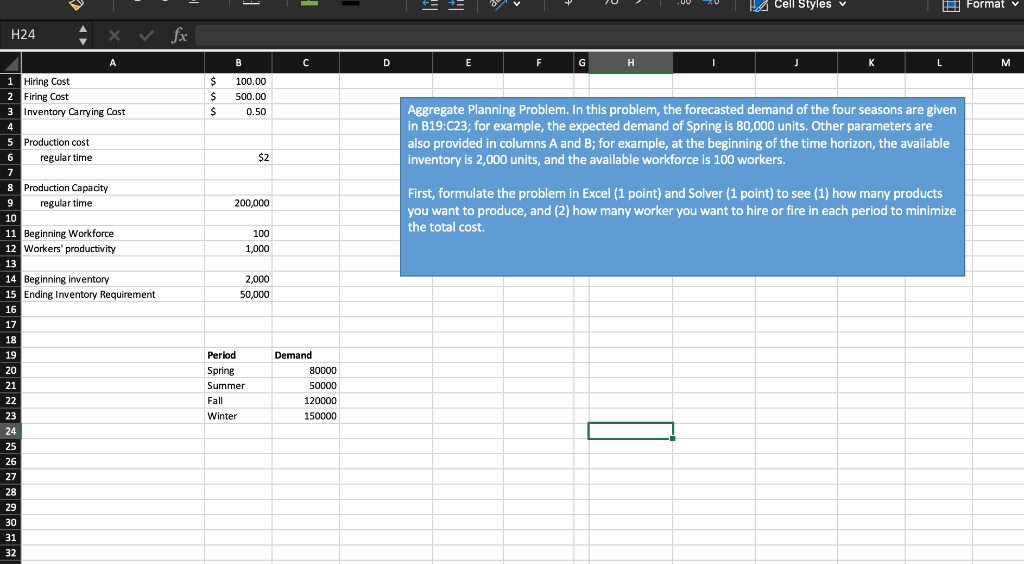Screen dimensions: 1024x564
Task: Click the 'Summer' period cell
Action: tap(238, 386)
